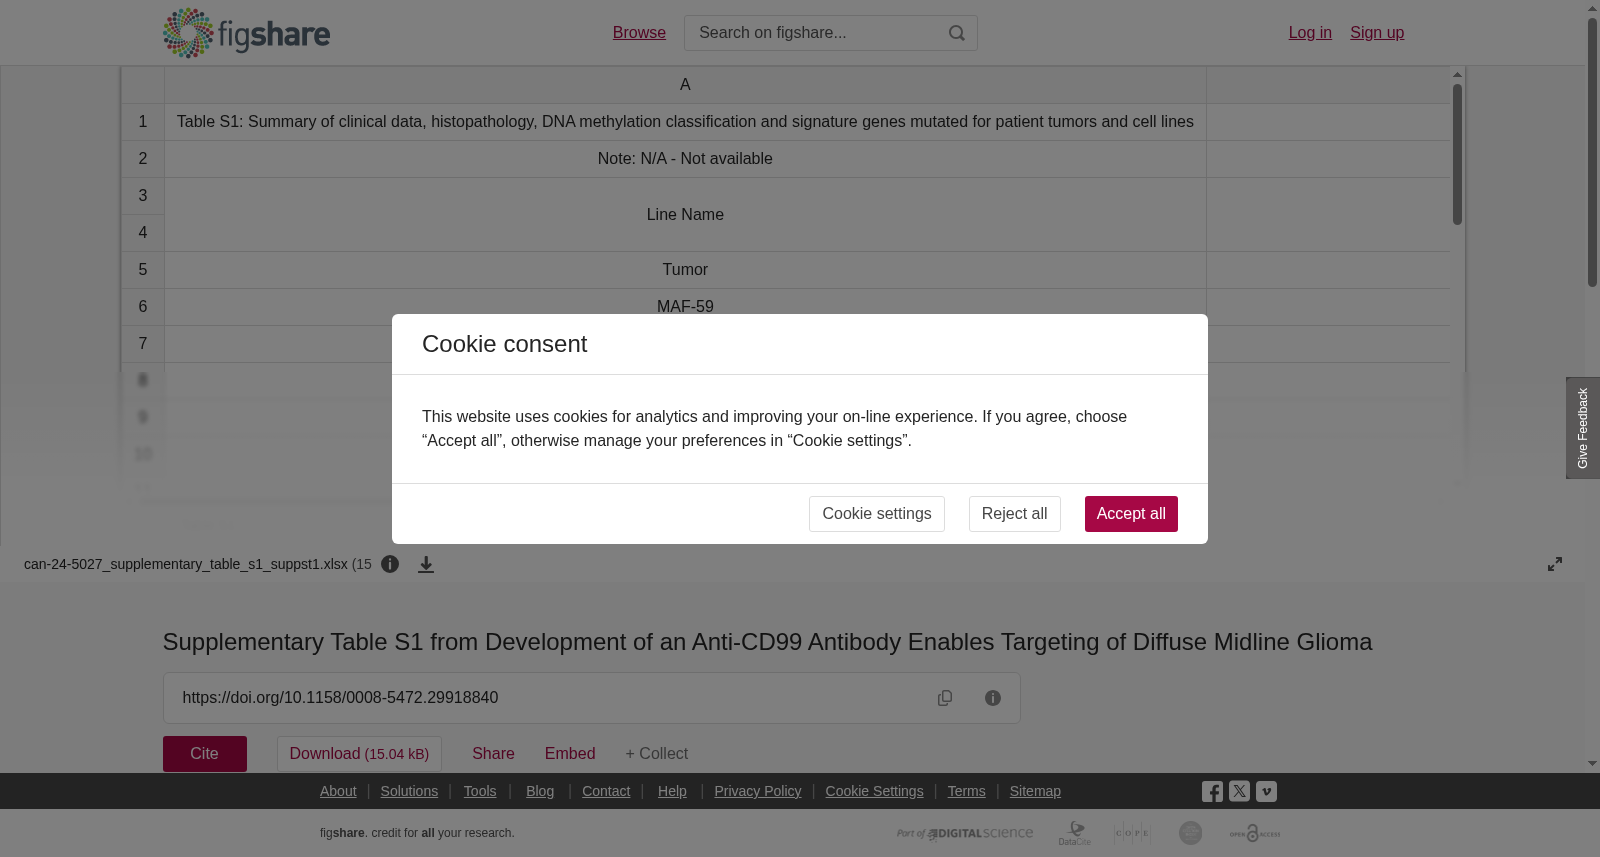The height and width of the screenshot is (857, 1600).
Task: Click the Cite button
Action: [x=205, y=754]
